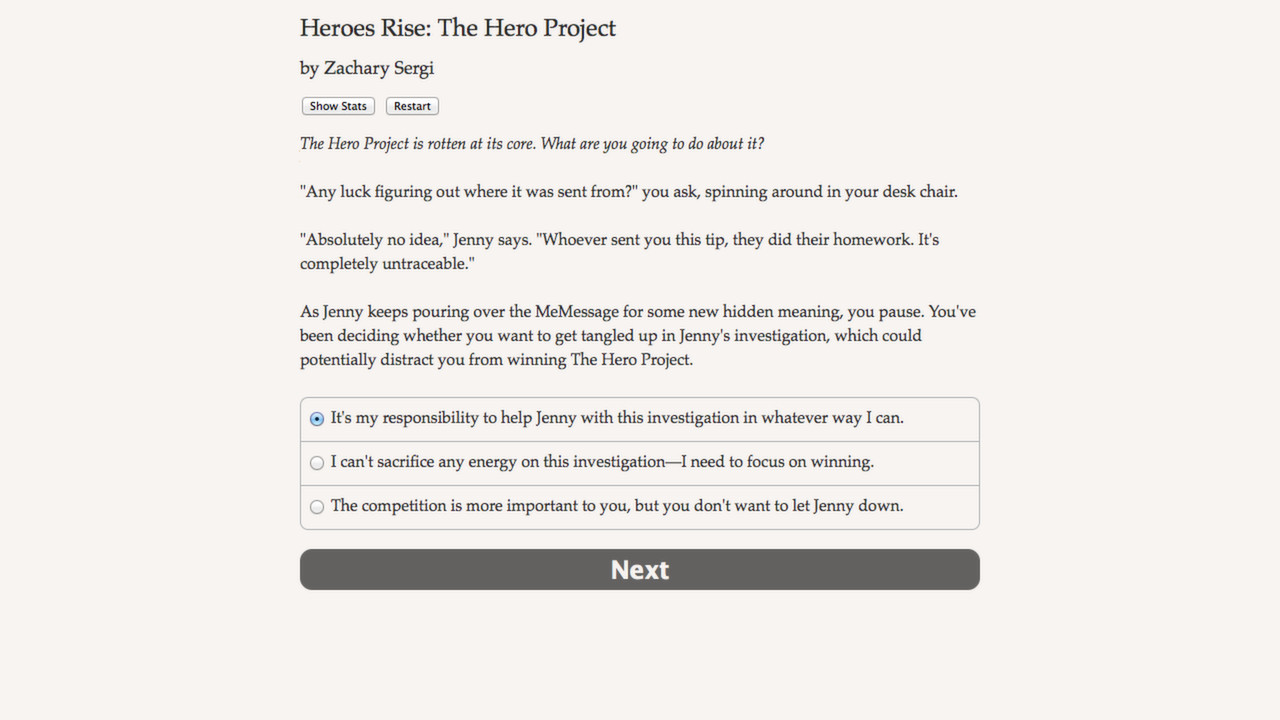Viewport: 1280px width, 720px height.
Task: Click Show Stats to view character attributes
Action: tap(337, 105)
